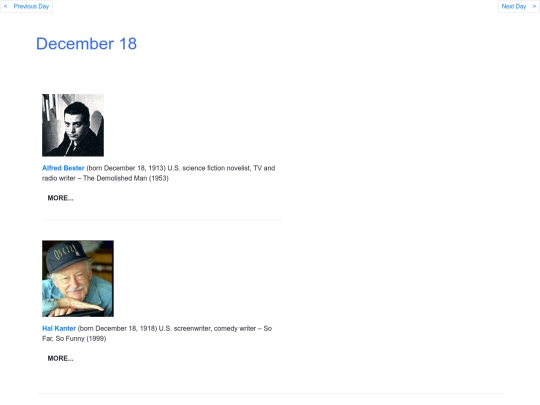The height and width of the screenshot is (405, 540).
Task: Click the face in Alfred Bester's portrait
Action: [75, 125]
